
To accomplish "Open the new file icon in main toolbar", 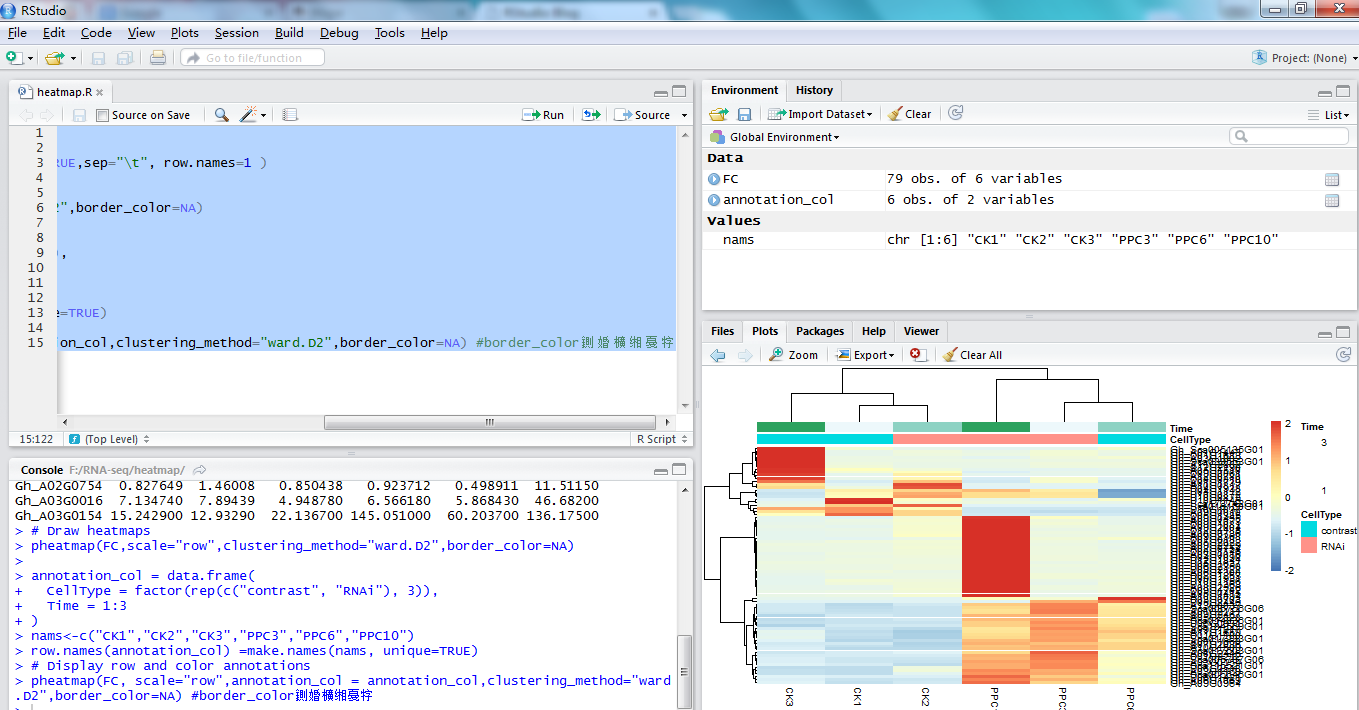I will 14,58.
